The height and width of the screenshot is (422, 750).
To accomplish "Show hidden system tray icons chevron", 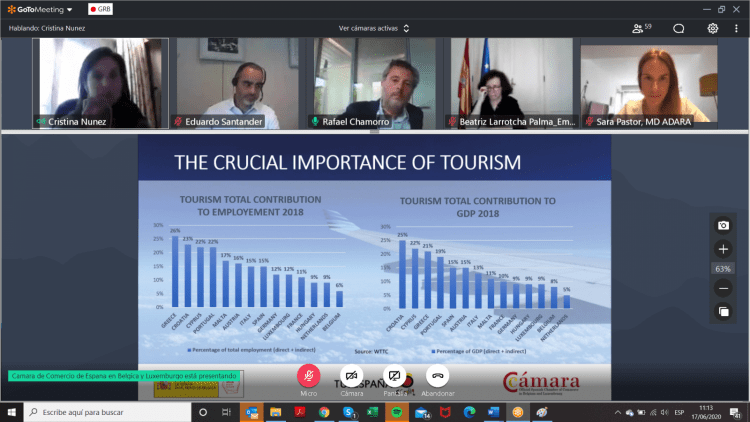I will (618, 412).
